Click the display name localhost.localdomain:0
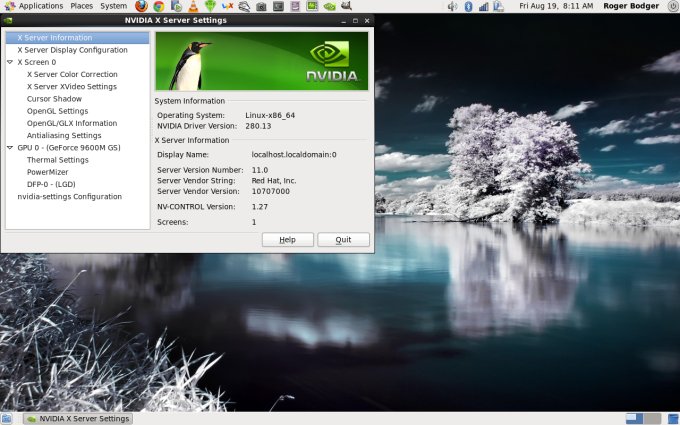Viewport: 680px width, 425px height. point(294,154)
